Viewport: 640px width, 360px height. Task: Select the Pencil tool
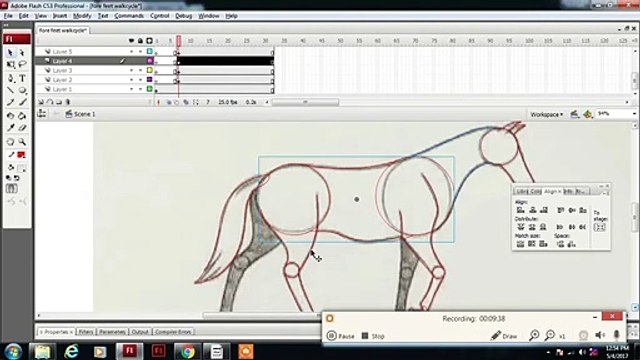tap(10, 102)
